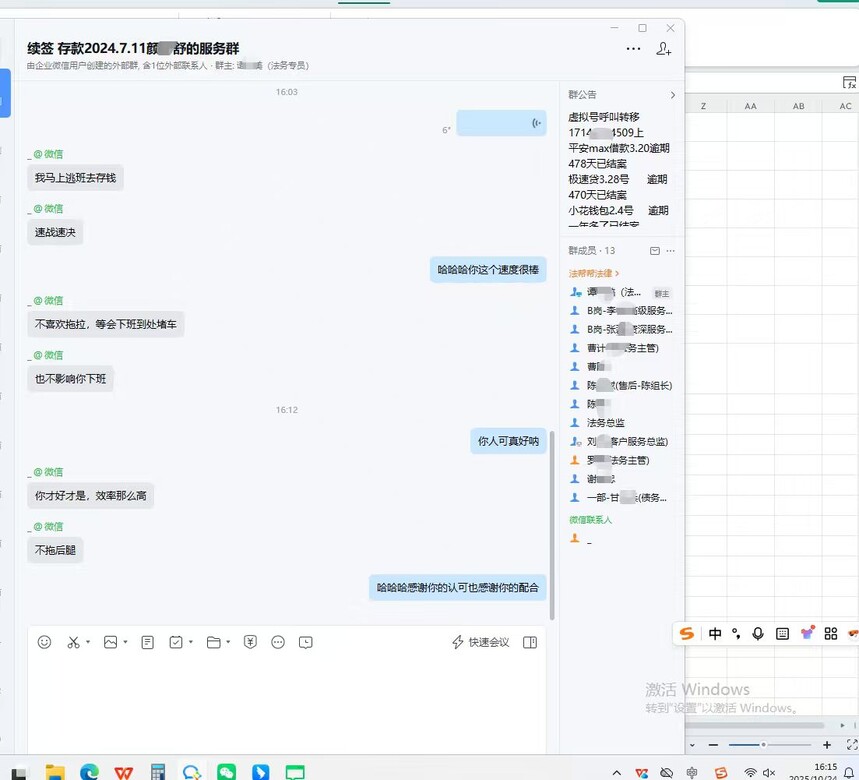Open the three-dot more menu in chat header

click(x=633, y=49)
